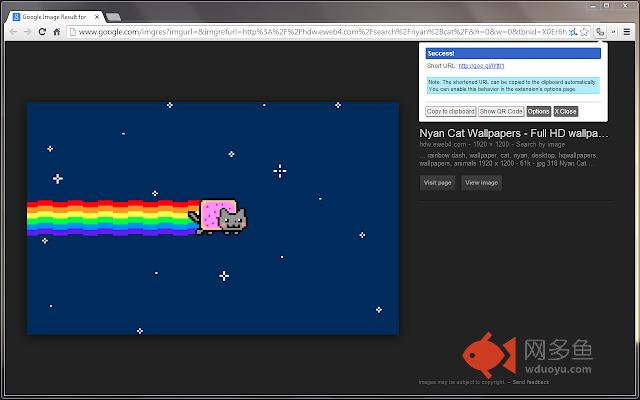640x400 pixels.
Task: Close the Google Image Result tab
Action: tap(97, 17)
